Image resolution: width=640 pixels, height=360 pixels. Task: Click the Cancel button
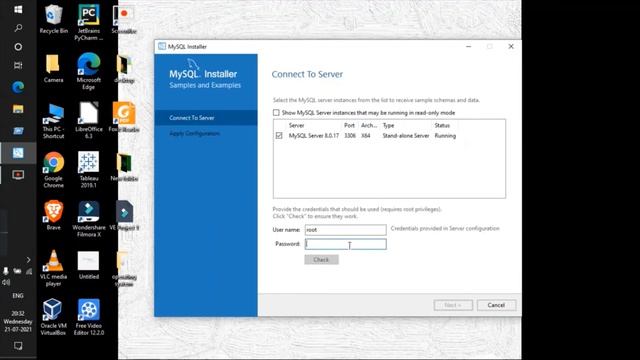pyautogui.click(x=496, y=305)
